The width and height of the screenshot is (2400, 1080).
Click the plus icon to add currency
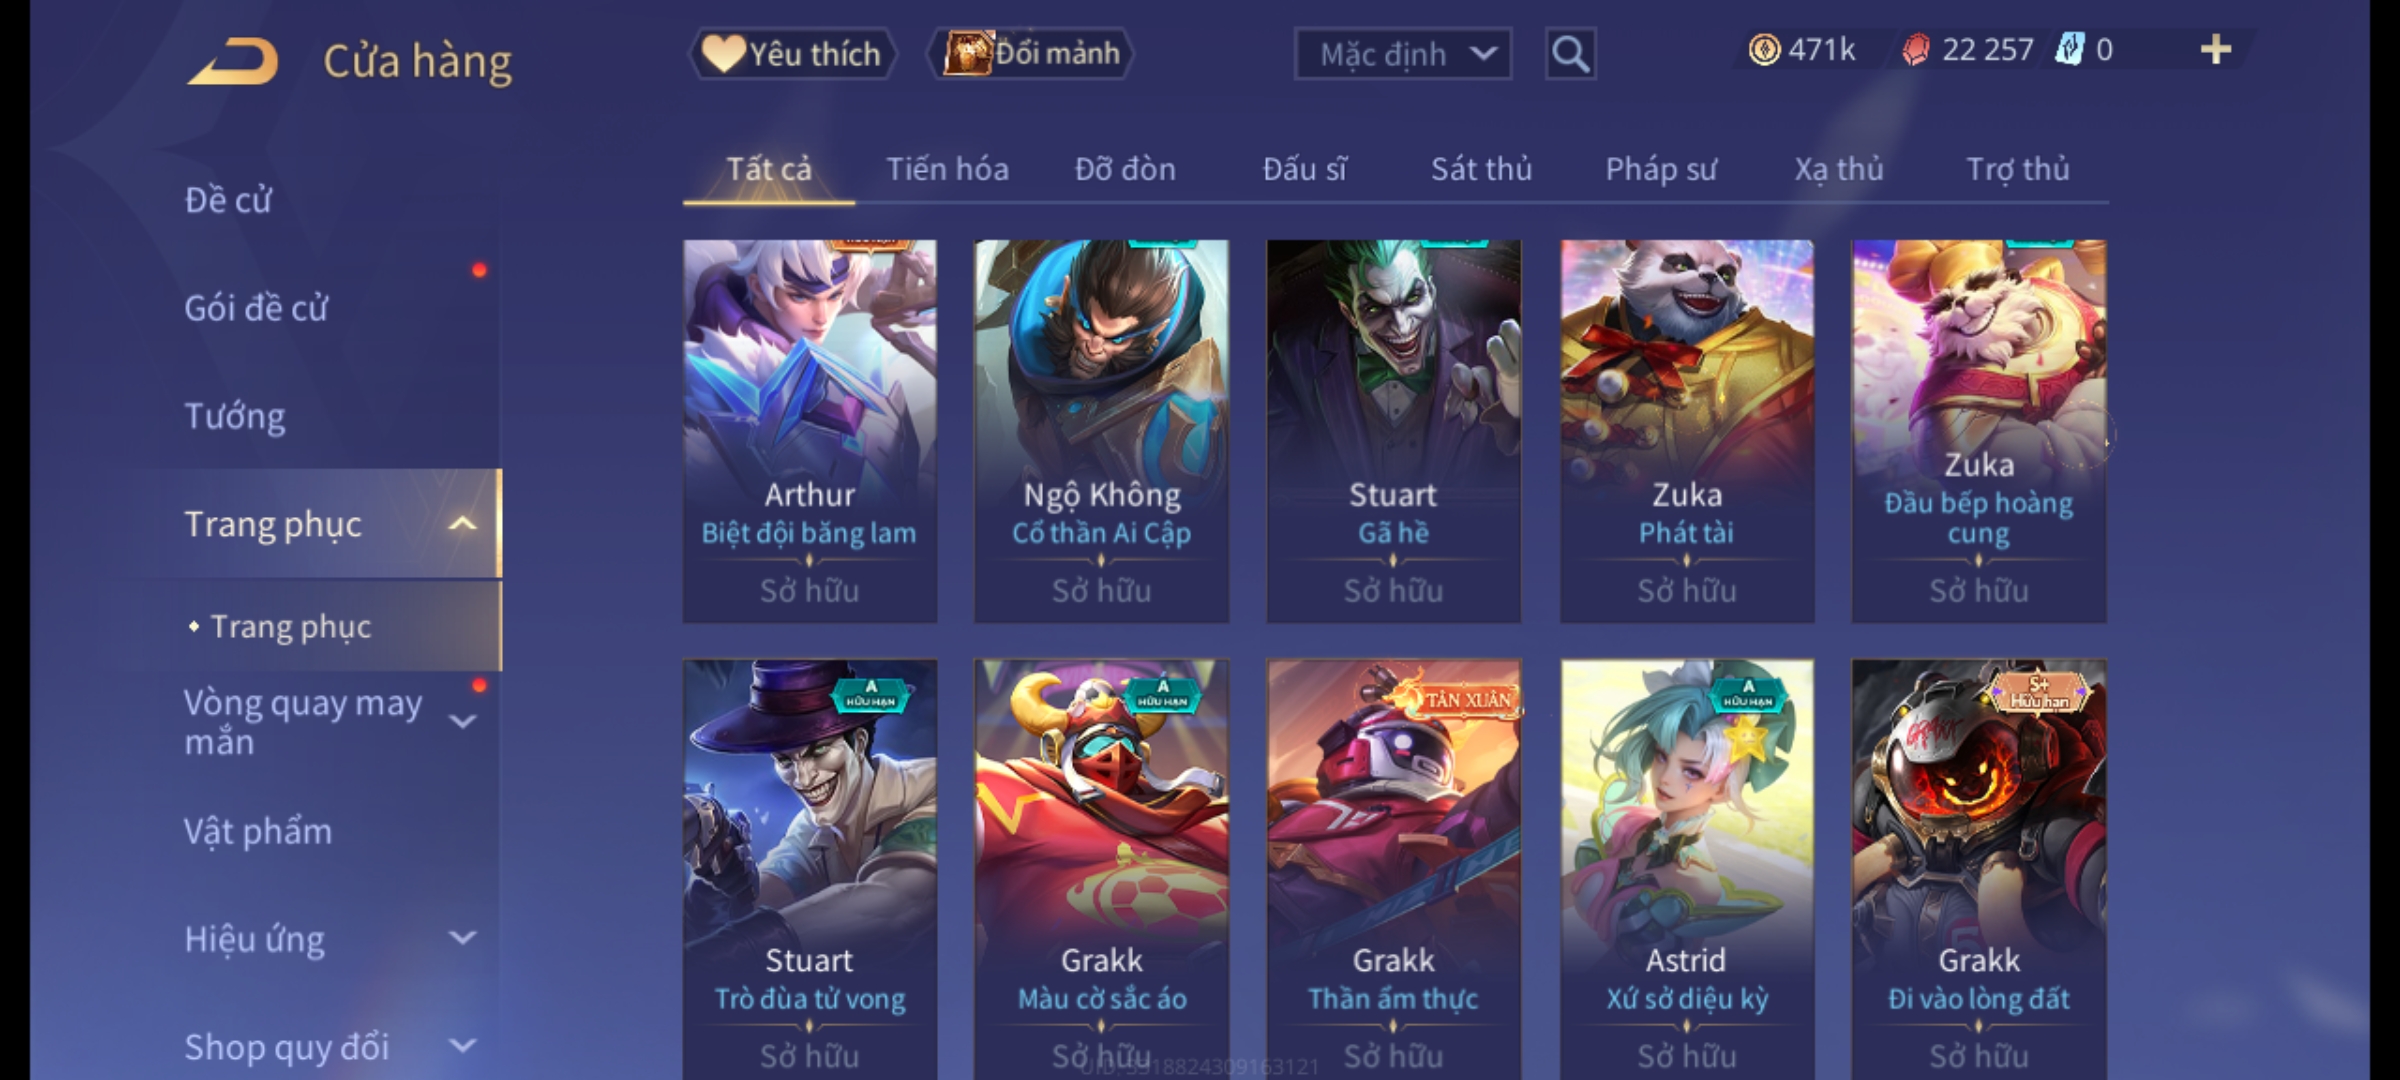[2216, 50]
